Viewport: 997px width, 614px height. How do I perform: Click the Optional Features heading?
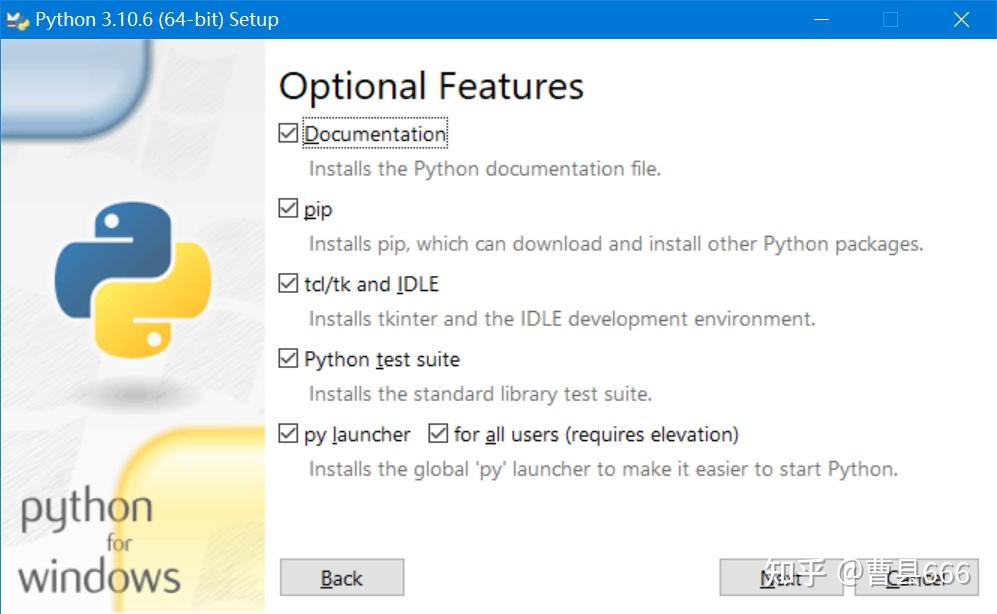coord(430,87)
